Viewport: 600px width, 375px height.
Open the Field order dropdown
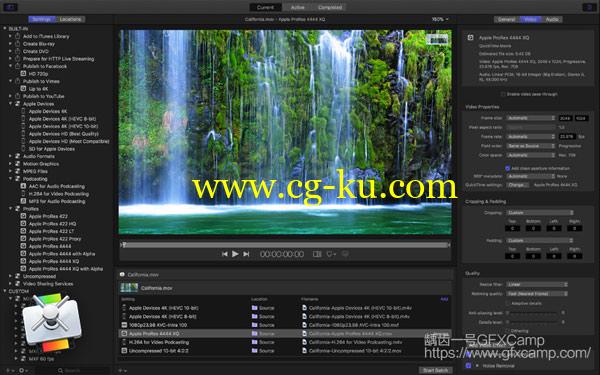pos(531,146)
